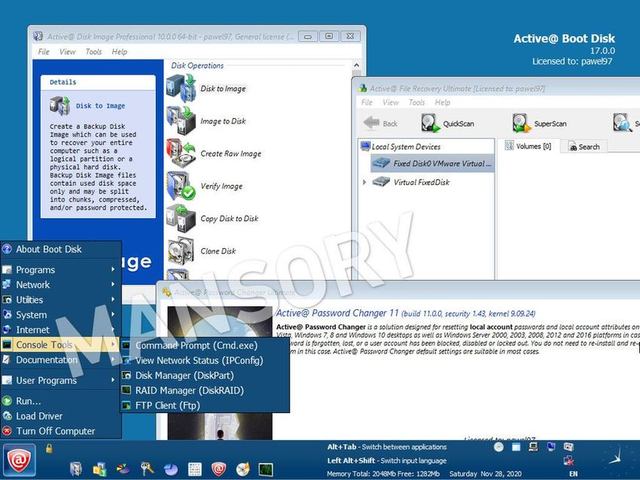Open the Help menu in Disk Image
The width and height of the screenshot is (640, 480).
click(x=120, y=52)
